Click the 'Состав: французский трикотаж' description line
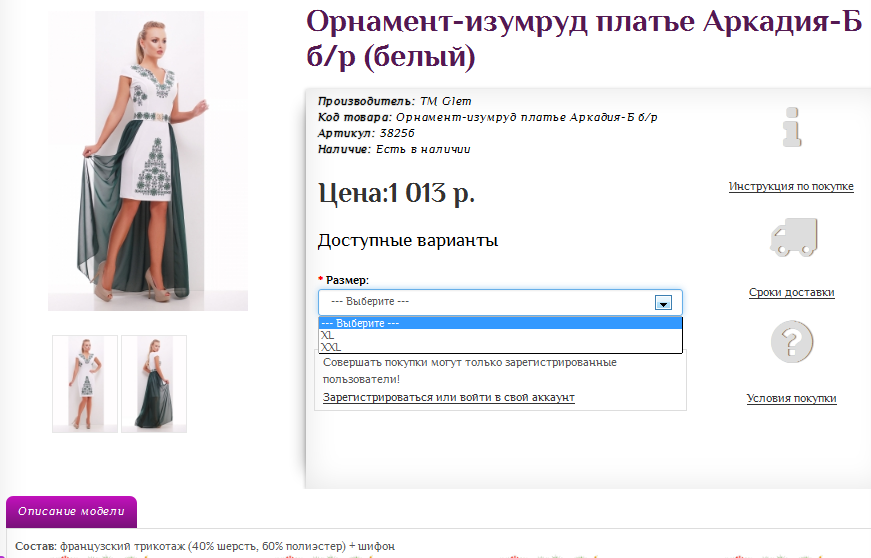 coord(205,546)
